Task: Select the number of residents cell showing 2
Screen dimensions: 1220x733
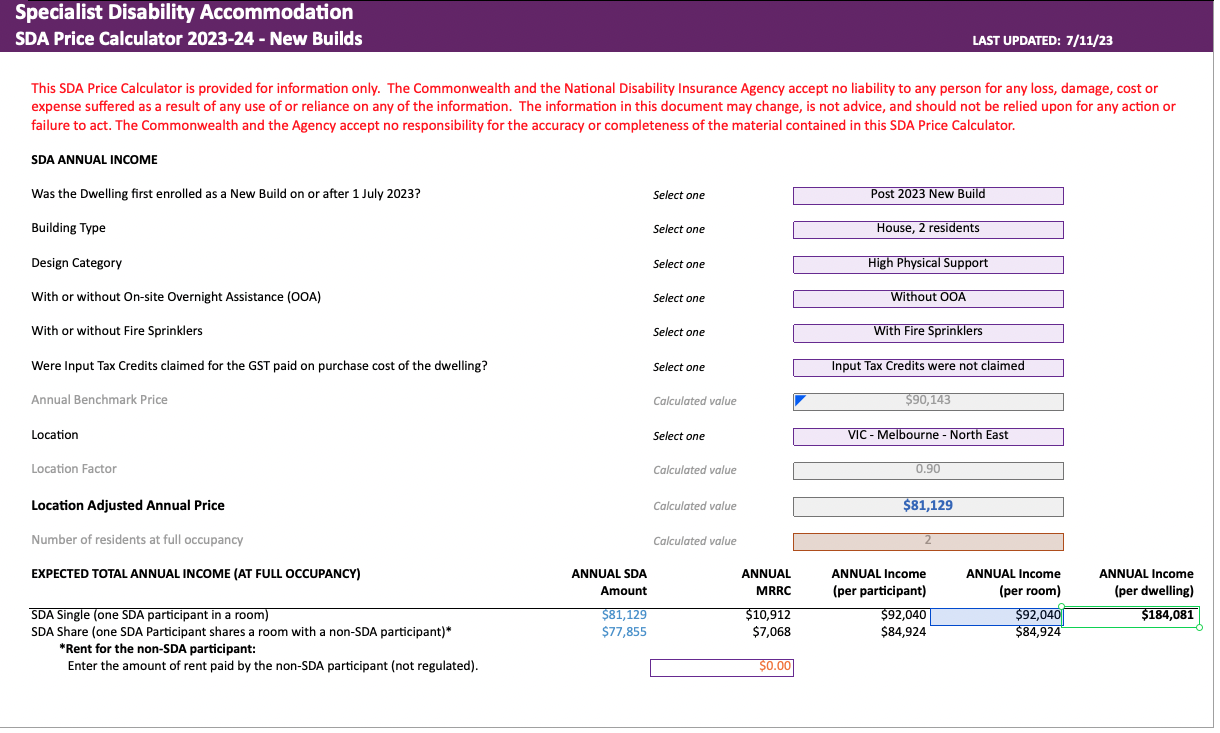Action: 928,541
